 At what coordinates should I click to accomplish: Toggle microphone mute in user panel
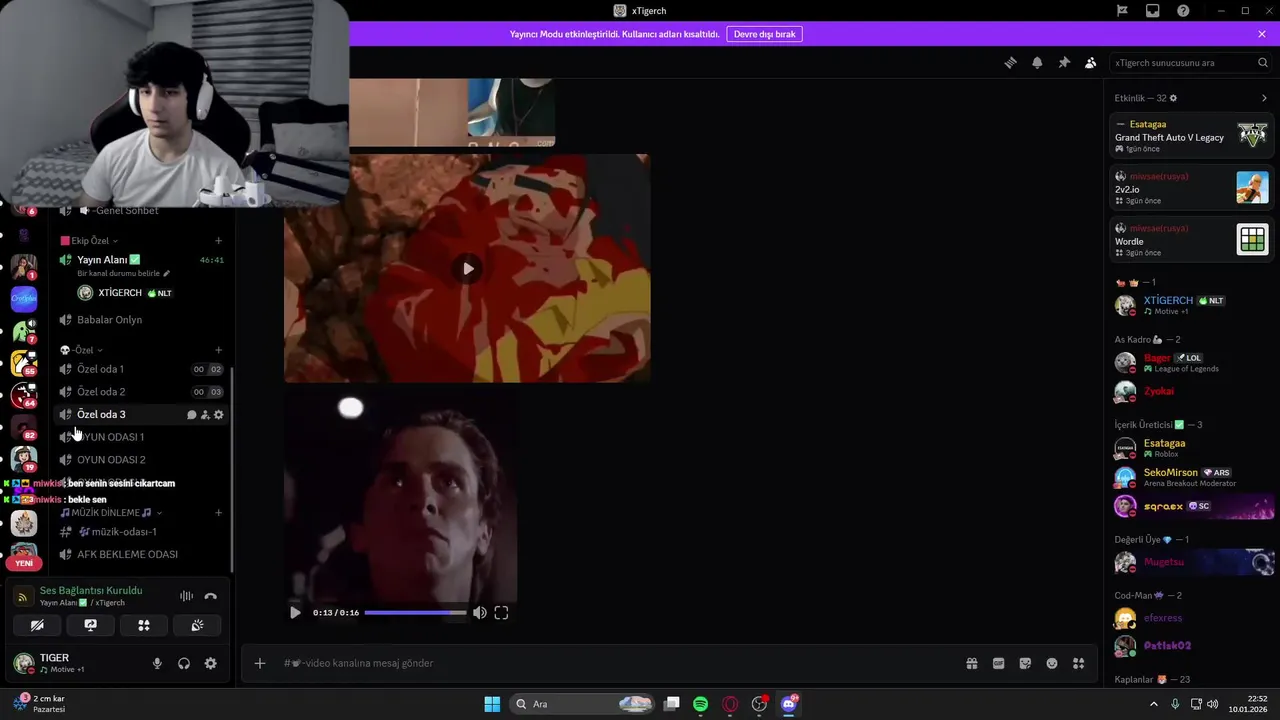tap(157, 663)
